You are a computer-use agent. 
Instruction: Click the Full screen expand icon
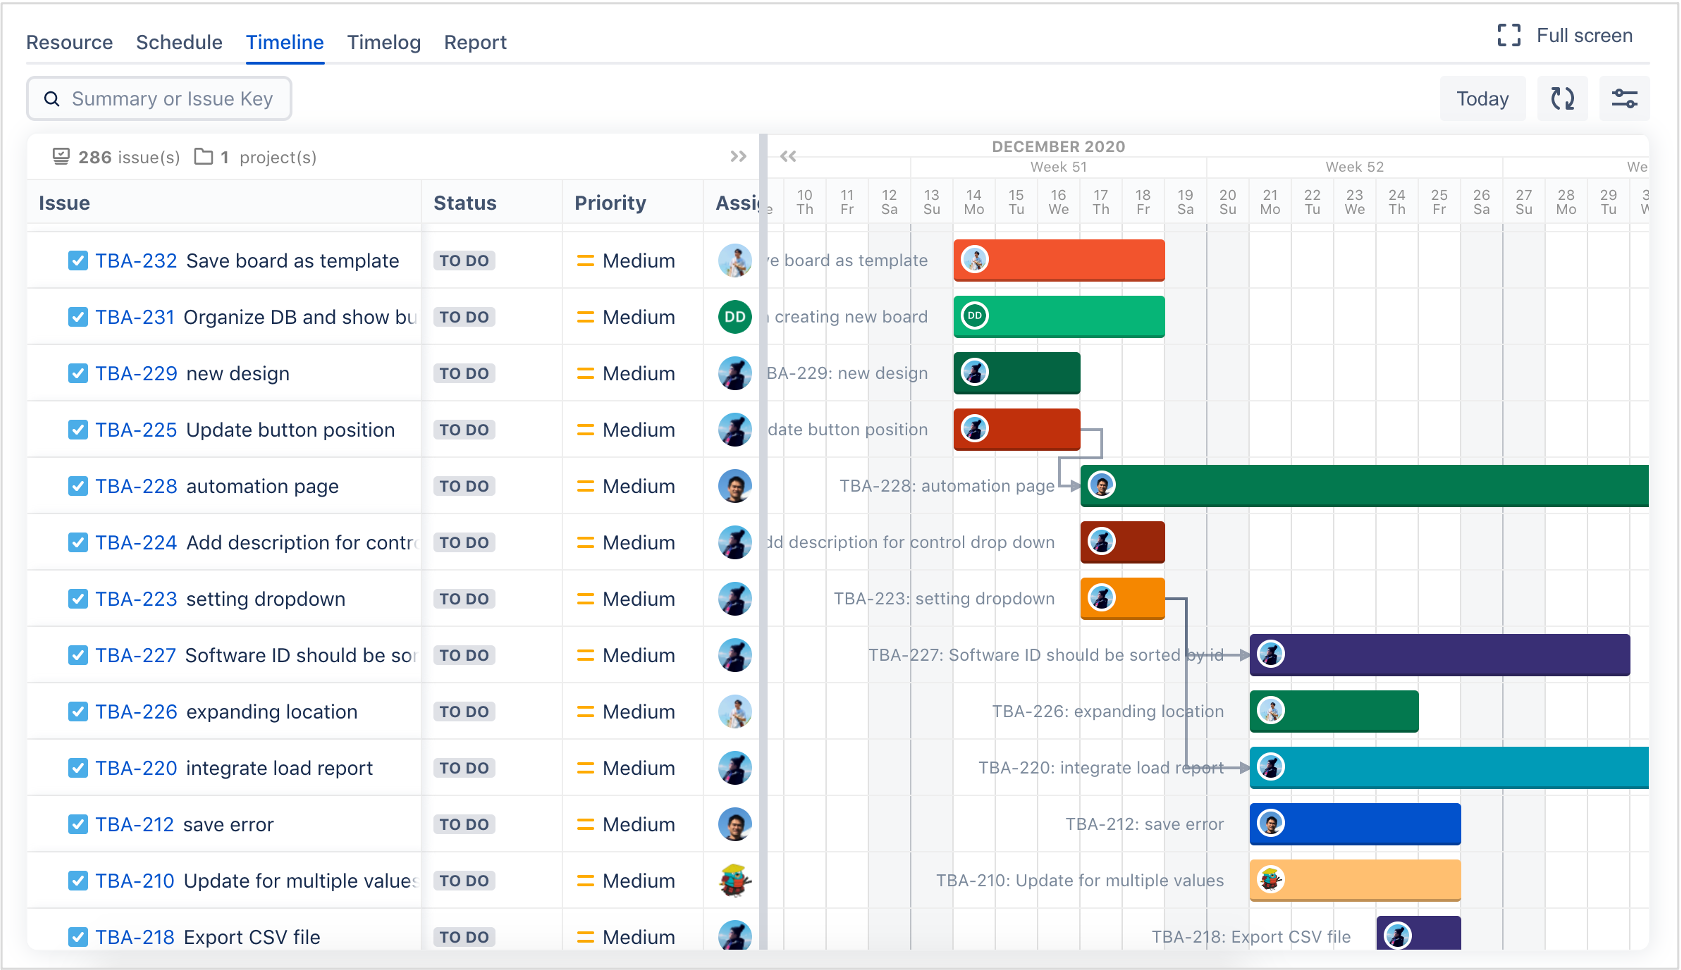point(1509,36)
